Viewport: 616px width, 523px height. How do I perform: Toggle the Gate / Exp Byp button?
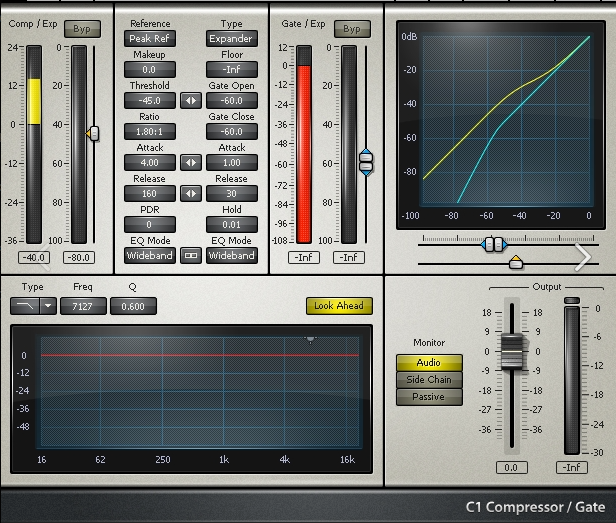click(x=352, y=29)
